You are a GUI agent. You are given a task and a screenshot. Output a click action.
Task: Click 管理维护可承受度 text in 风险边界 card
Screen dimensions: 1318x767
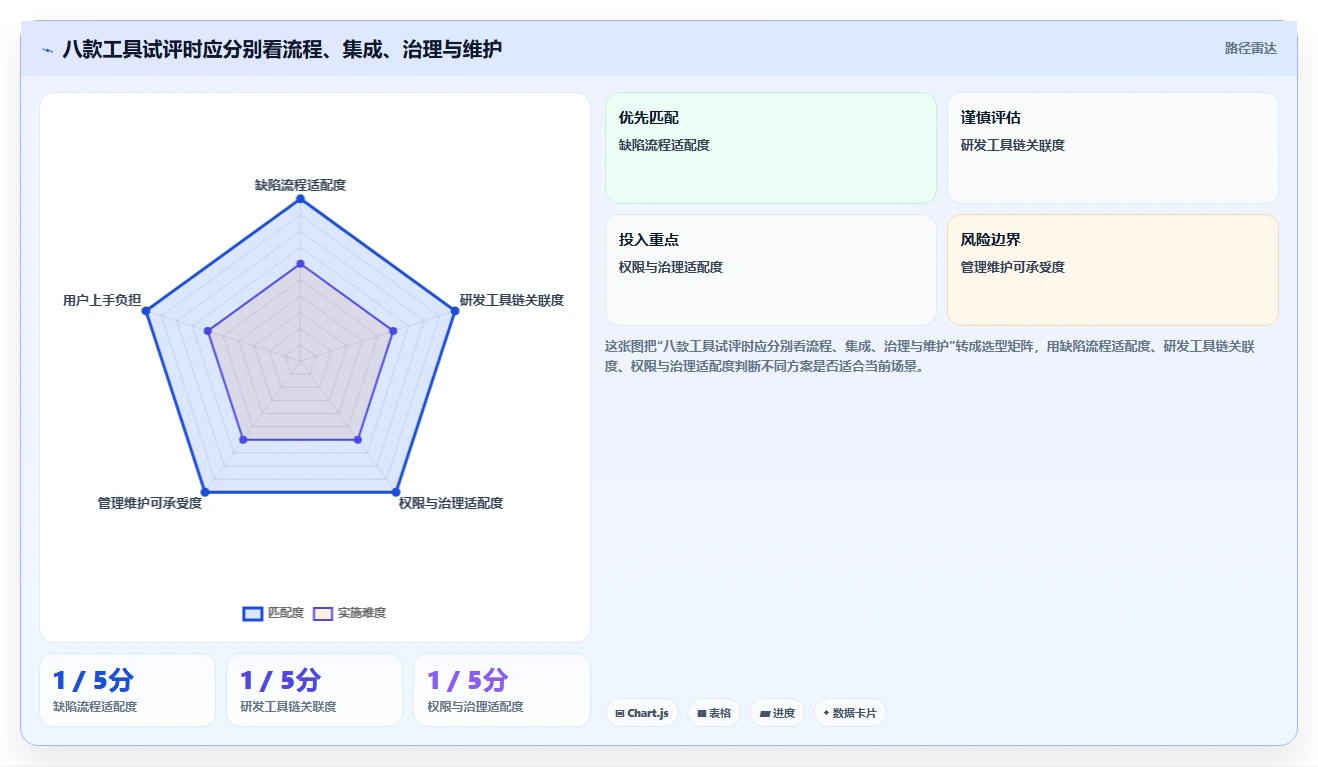[1013, 267]
